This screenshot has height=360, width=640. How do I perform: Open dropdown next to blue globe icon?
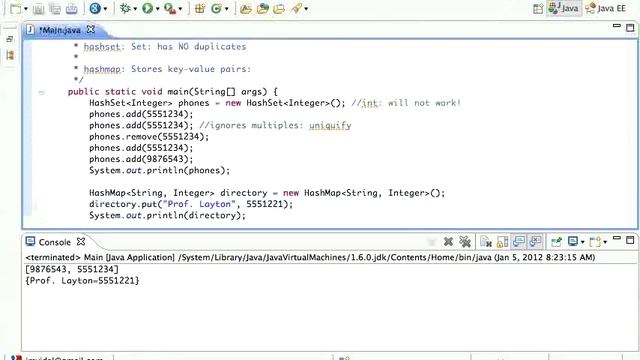click(x=105, y=9)
